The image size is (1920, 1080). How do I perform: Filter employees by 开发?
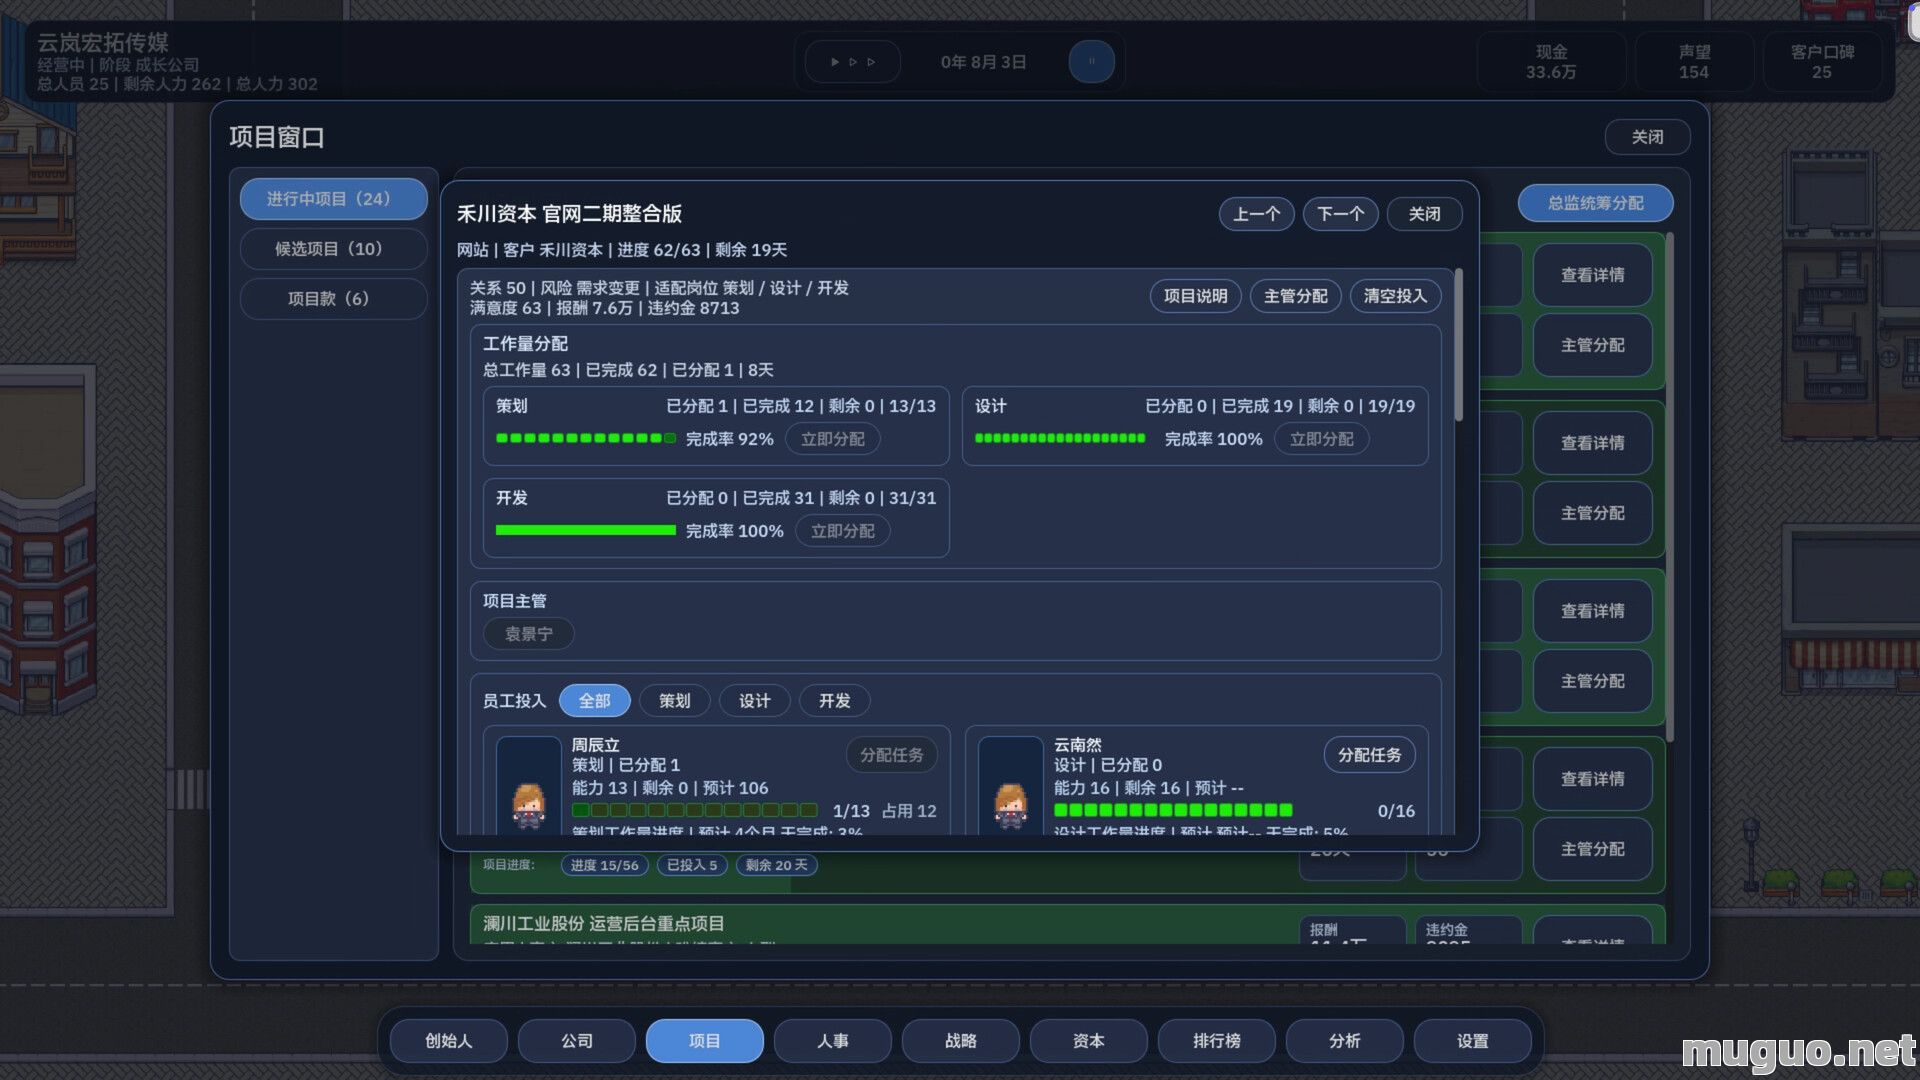tap(834, 701)
